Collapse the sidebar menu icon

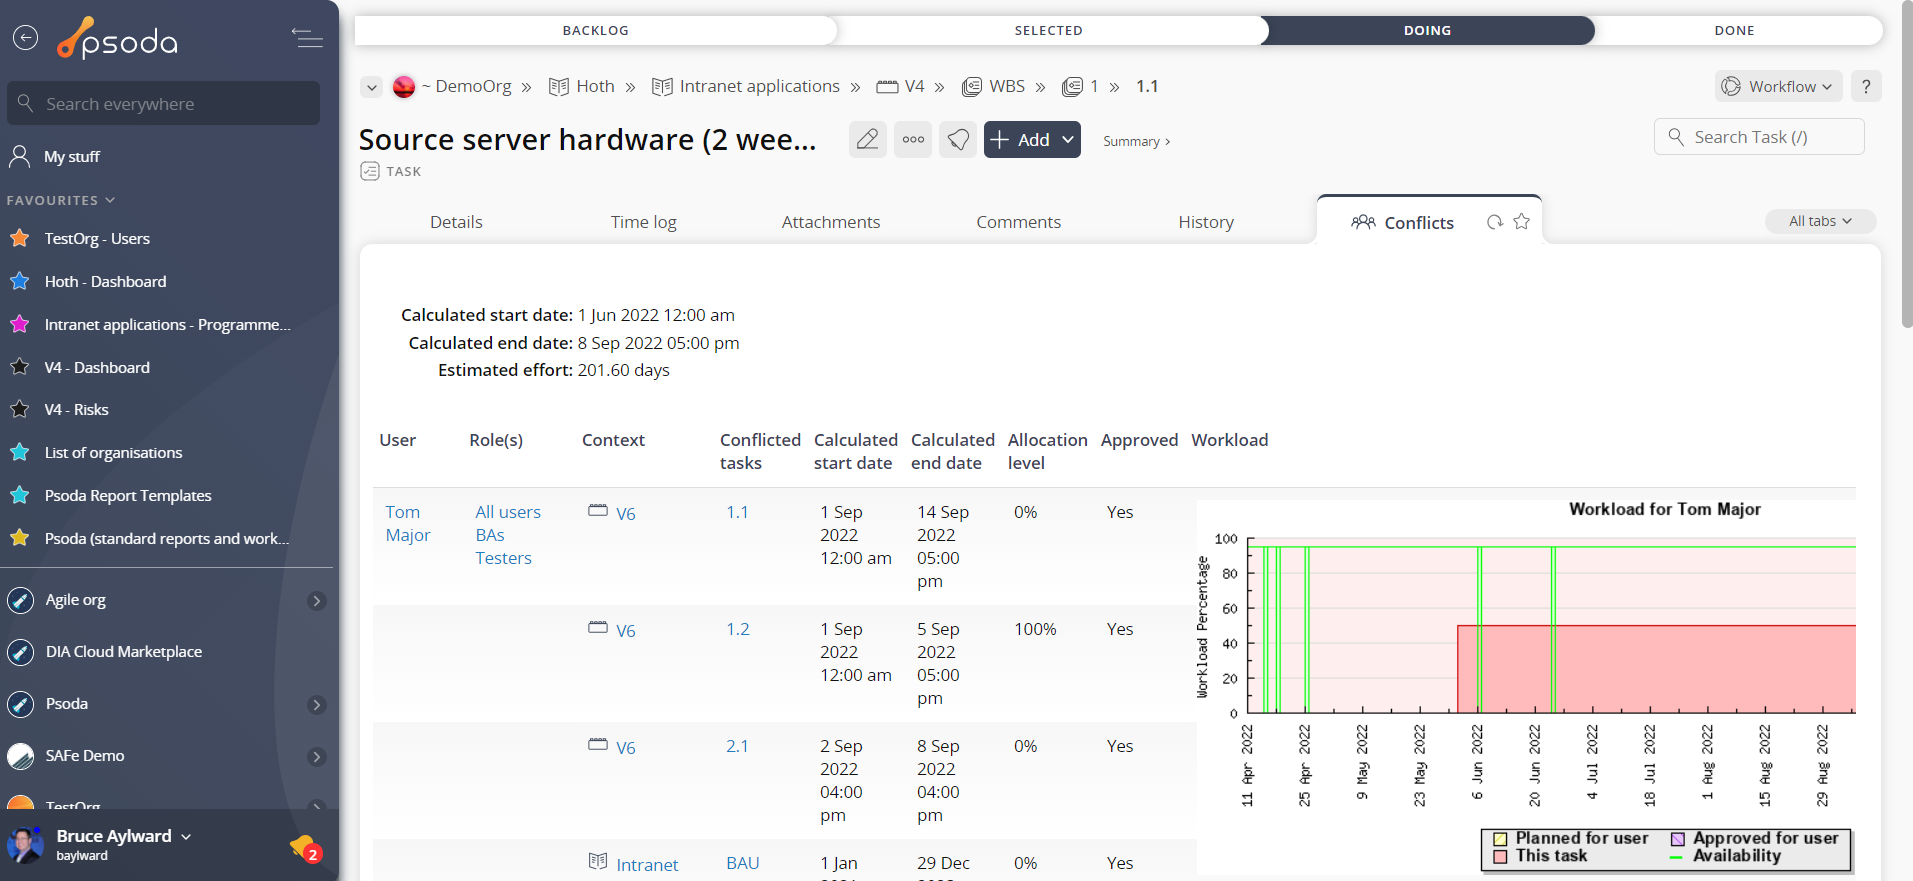[x=307, y=38]
